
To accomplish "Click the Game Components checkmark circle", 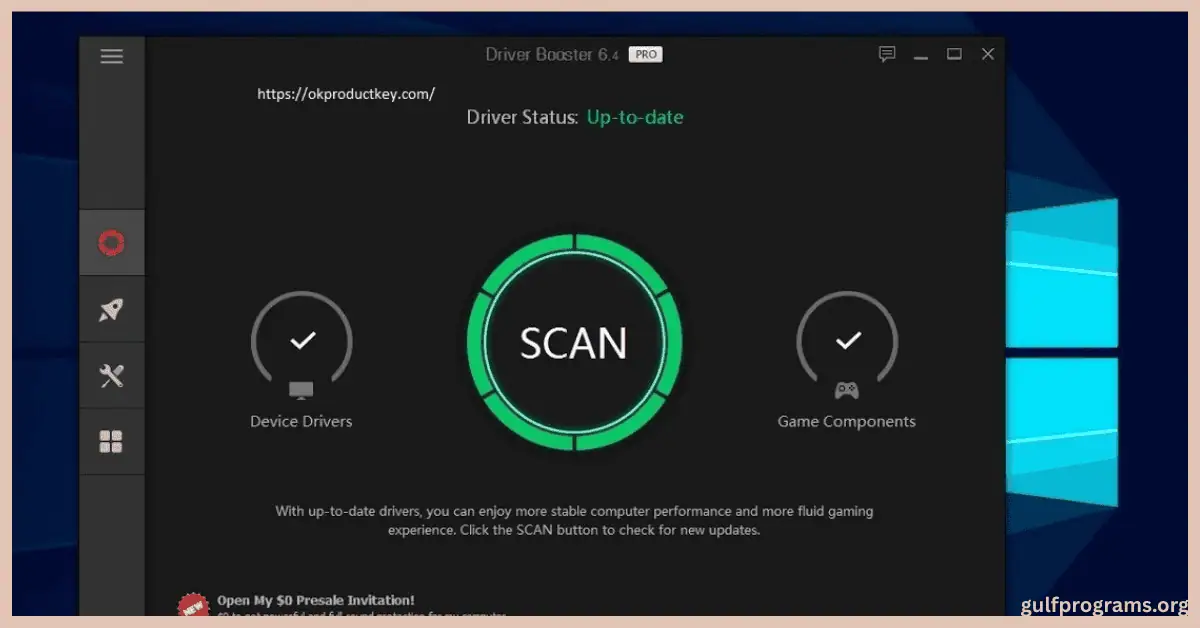I will tap(847, 338).
